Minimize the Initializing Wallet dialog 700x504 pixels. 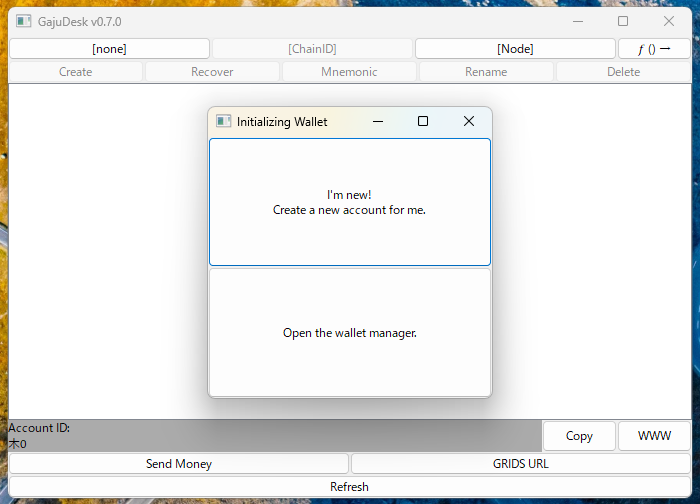tap(378, 121)
